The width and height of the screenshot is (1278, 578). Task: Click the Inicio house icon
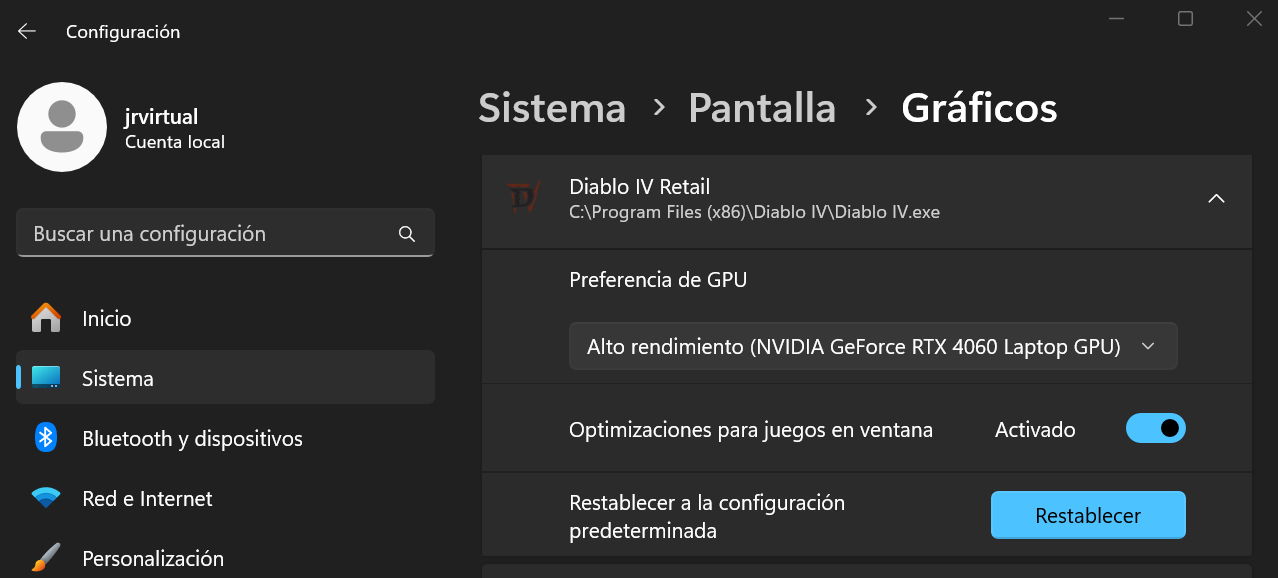pyautogui.click(x=46, y=319)
